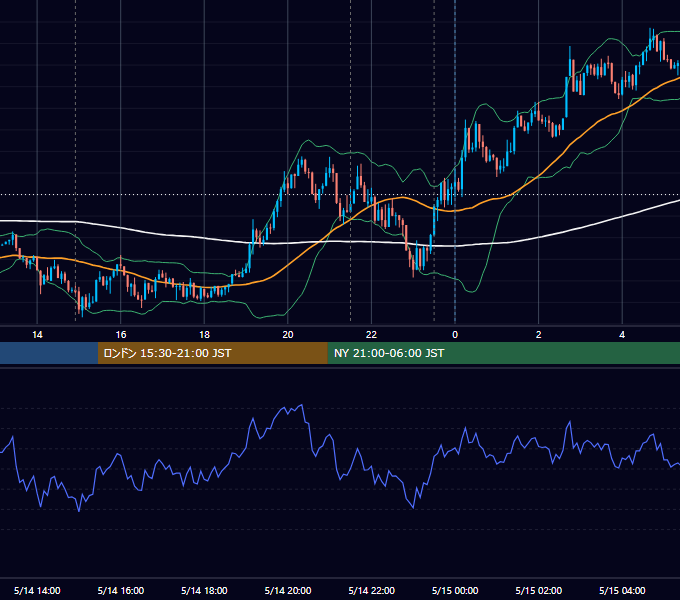Click the 5/15 02:00 time label

click(539, 590)
